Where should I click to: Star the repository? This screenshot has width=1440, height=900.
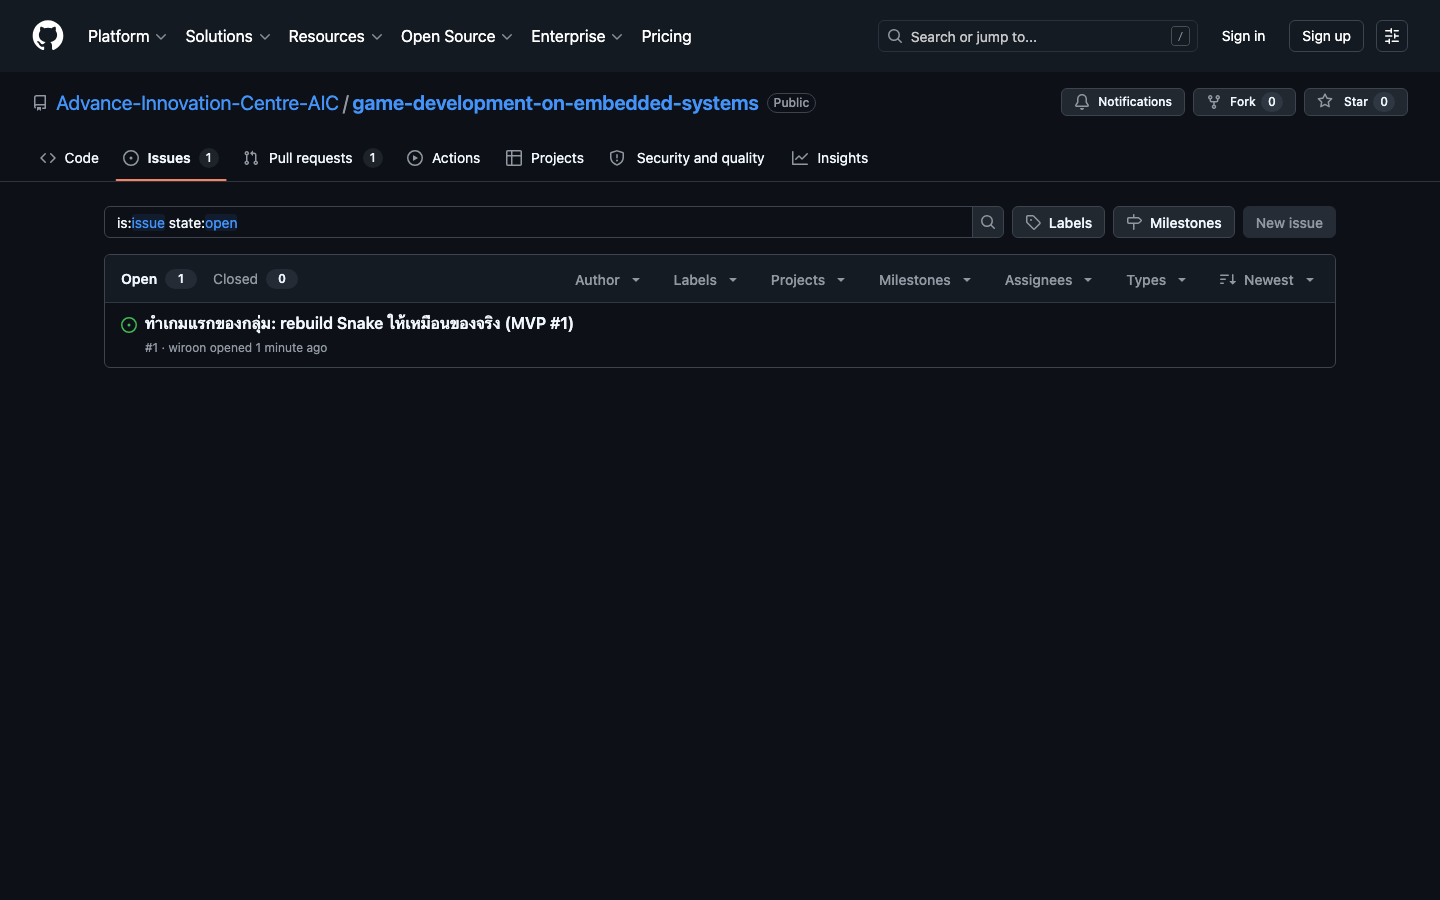point(1355,102)
